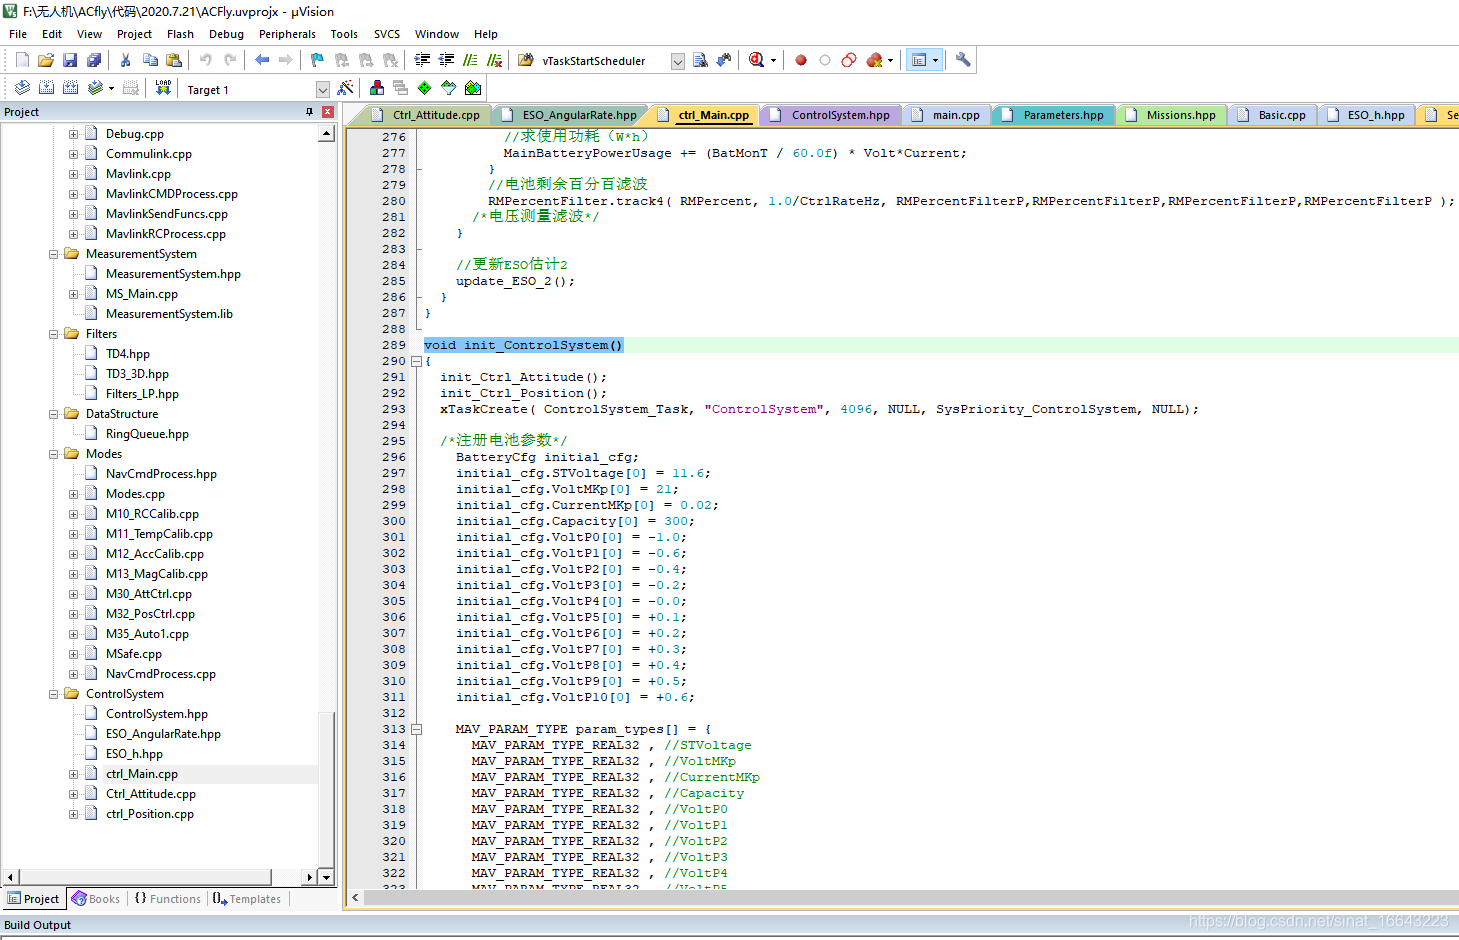Viewport: 1459px width, 940px height.
Task: Open the Peripherals menu
Action: [287, 34]
